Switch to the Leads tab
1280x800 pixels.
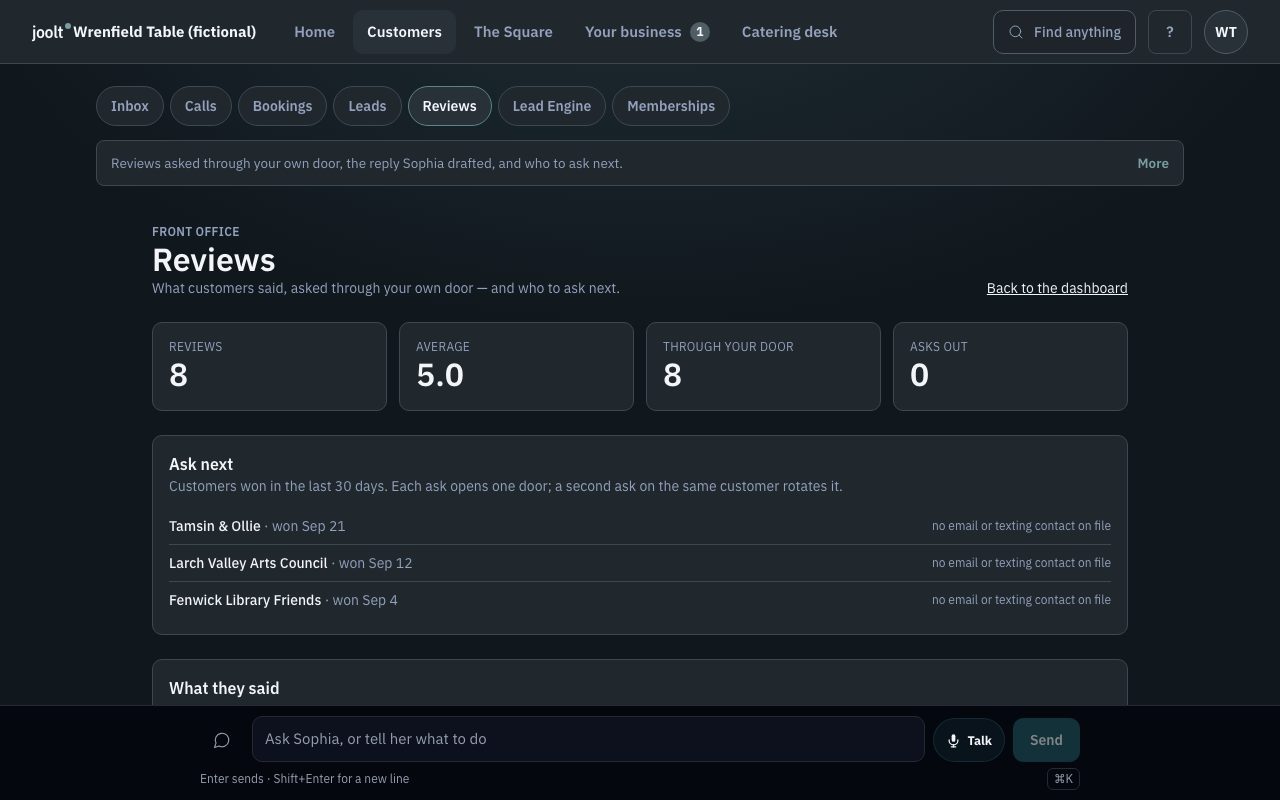[367, 106]
